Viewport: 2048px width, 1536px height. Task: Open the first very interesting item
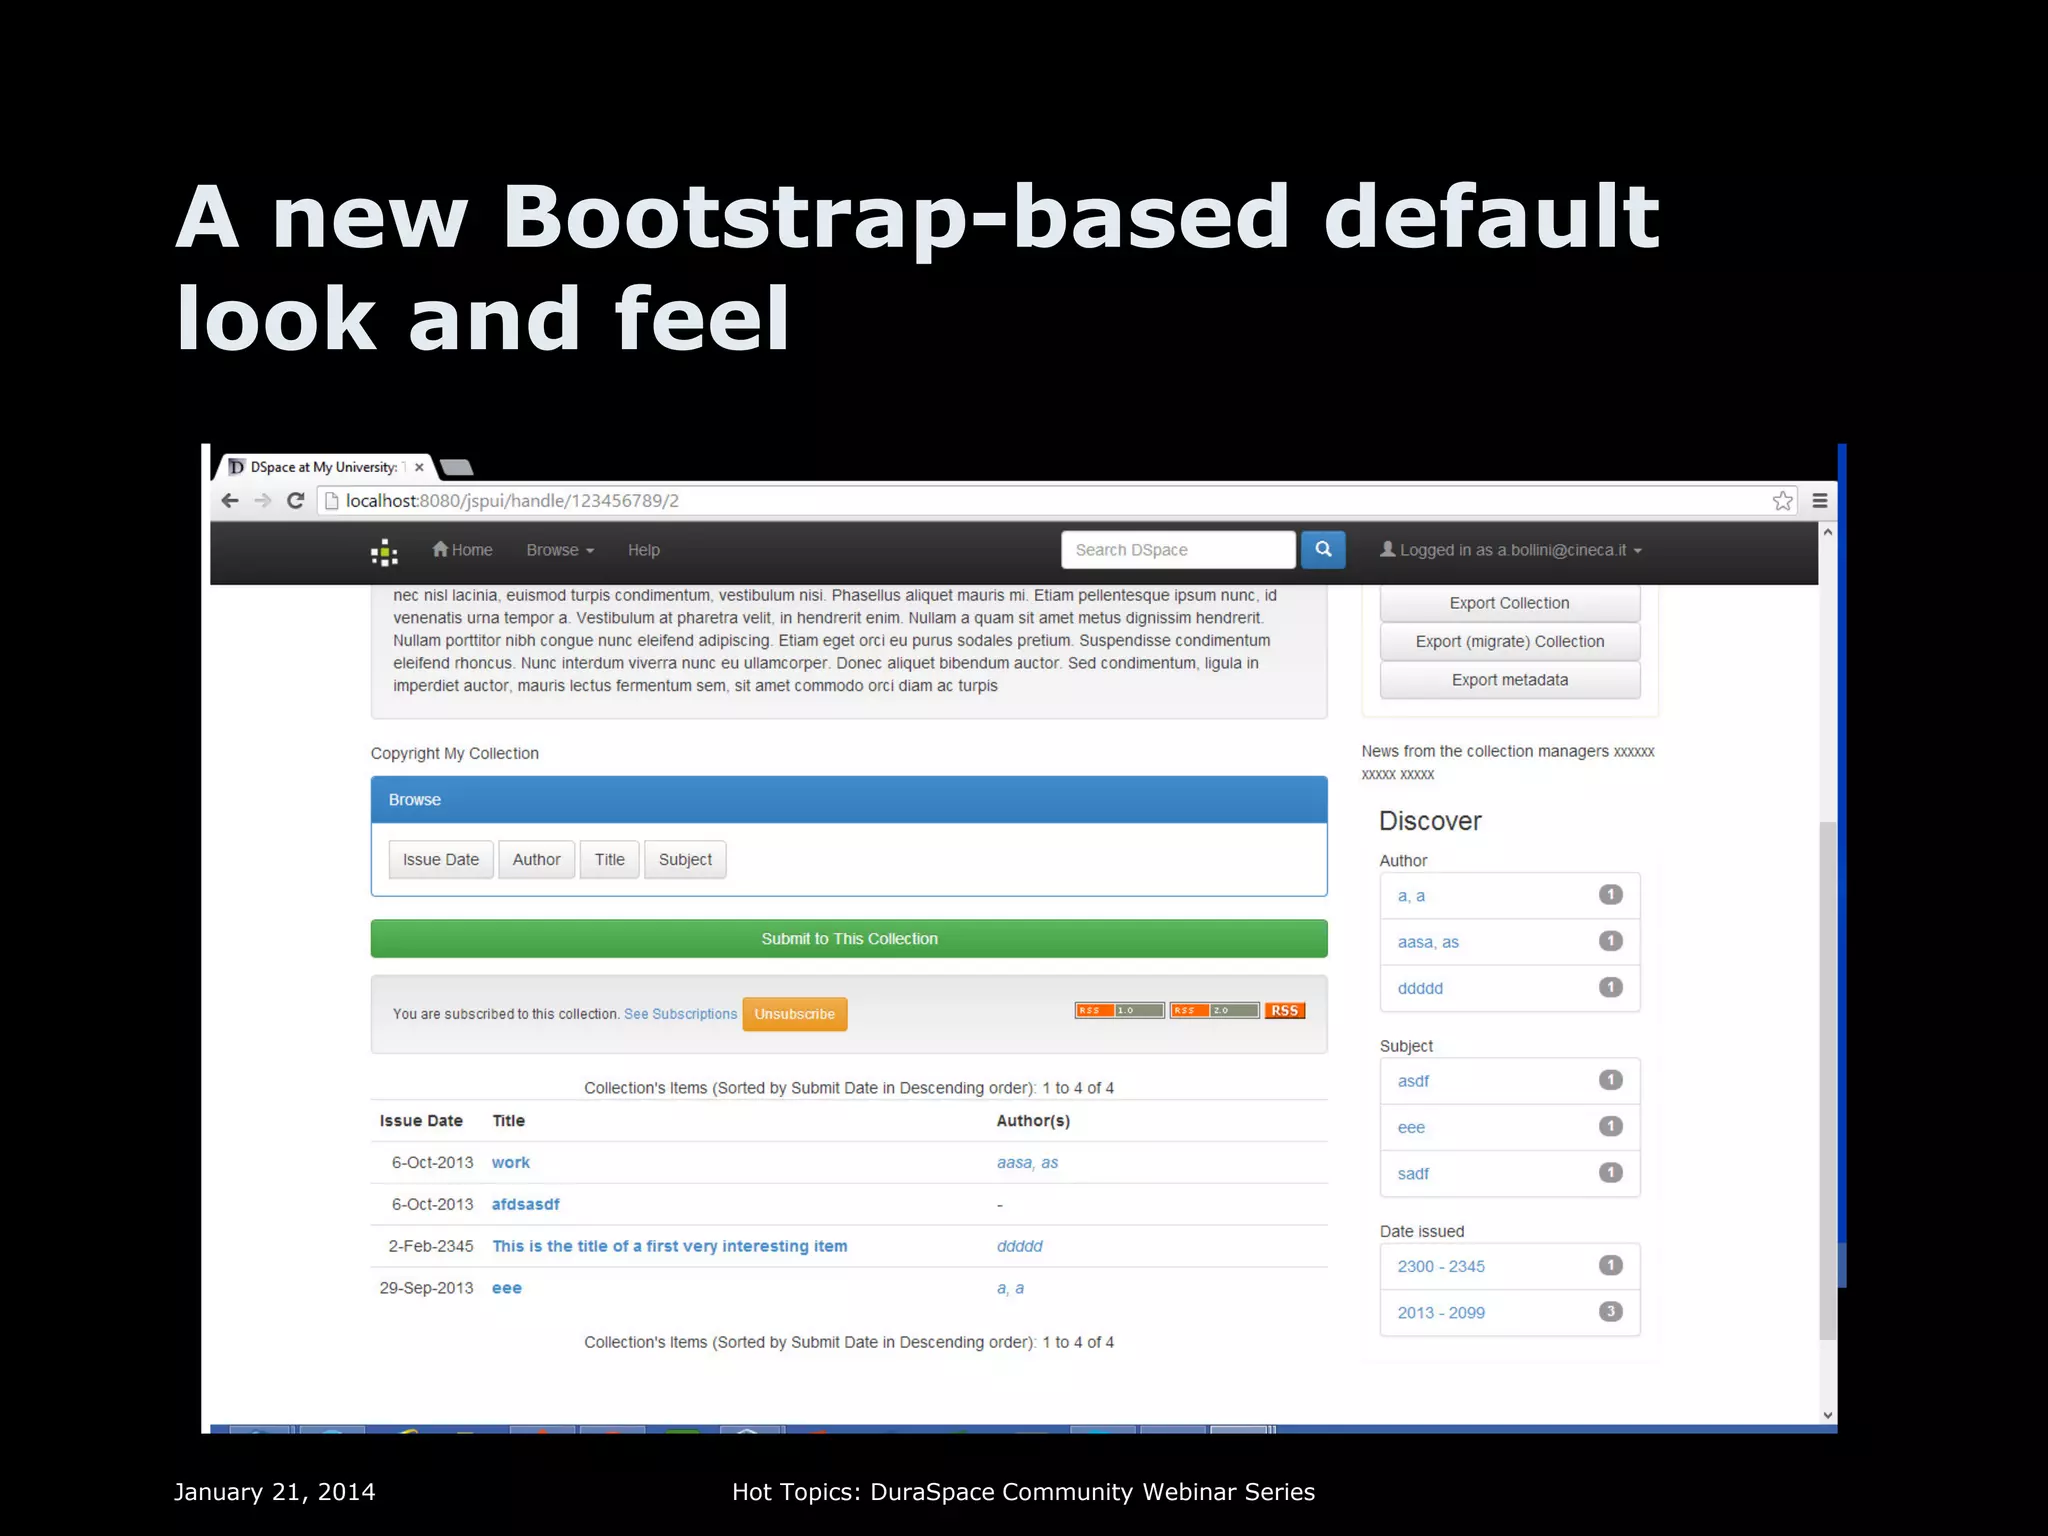click(670, 1246)
